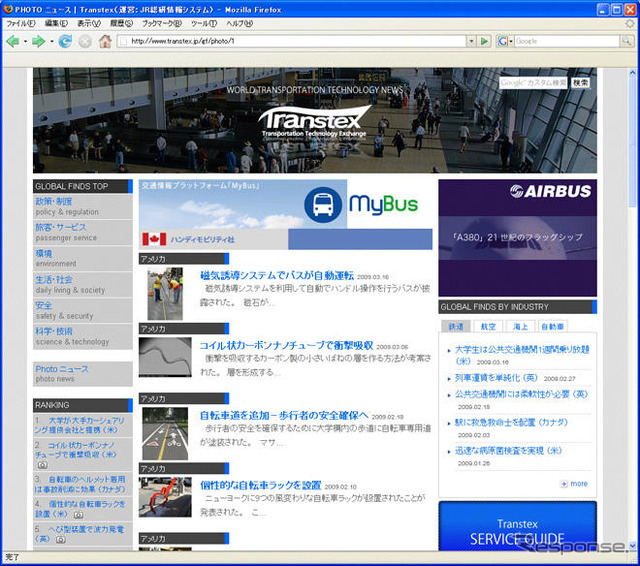
Task: Open the ヘルプ menu
Action: click(239, 24)
